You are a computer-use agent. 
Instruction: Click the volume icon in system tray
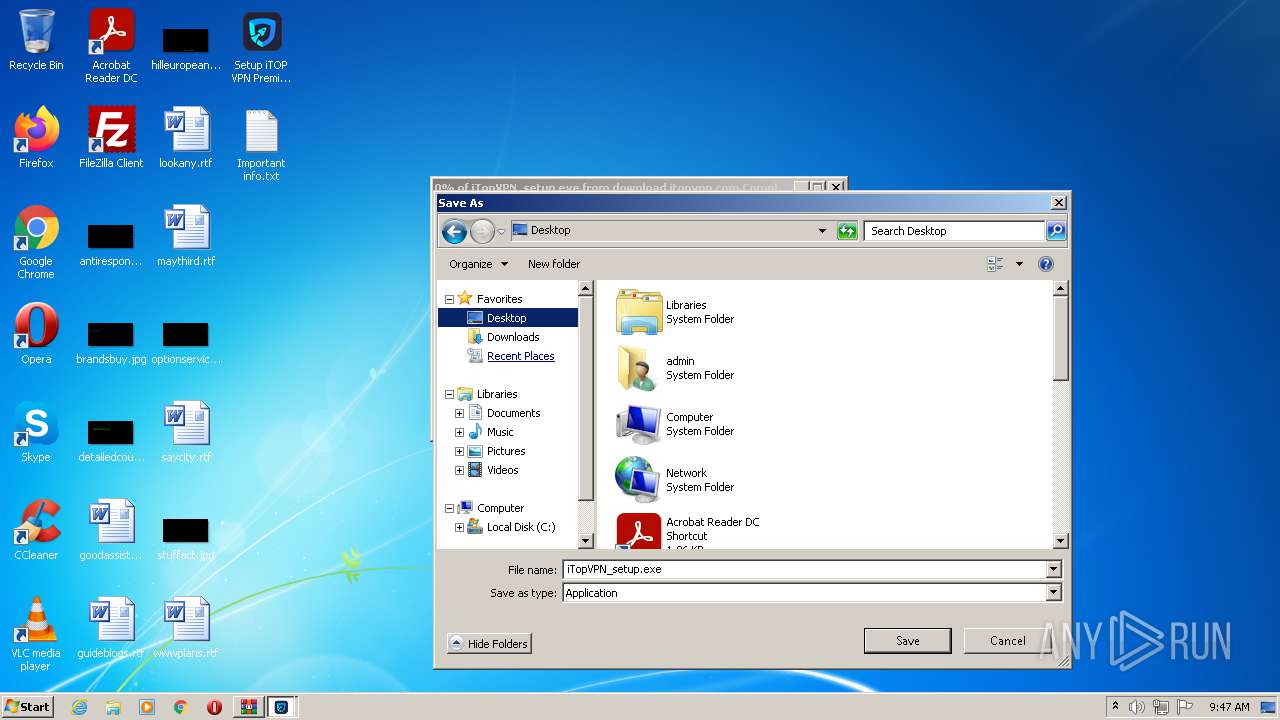coord(1137,707)
